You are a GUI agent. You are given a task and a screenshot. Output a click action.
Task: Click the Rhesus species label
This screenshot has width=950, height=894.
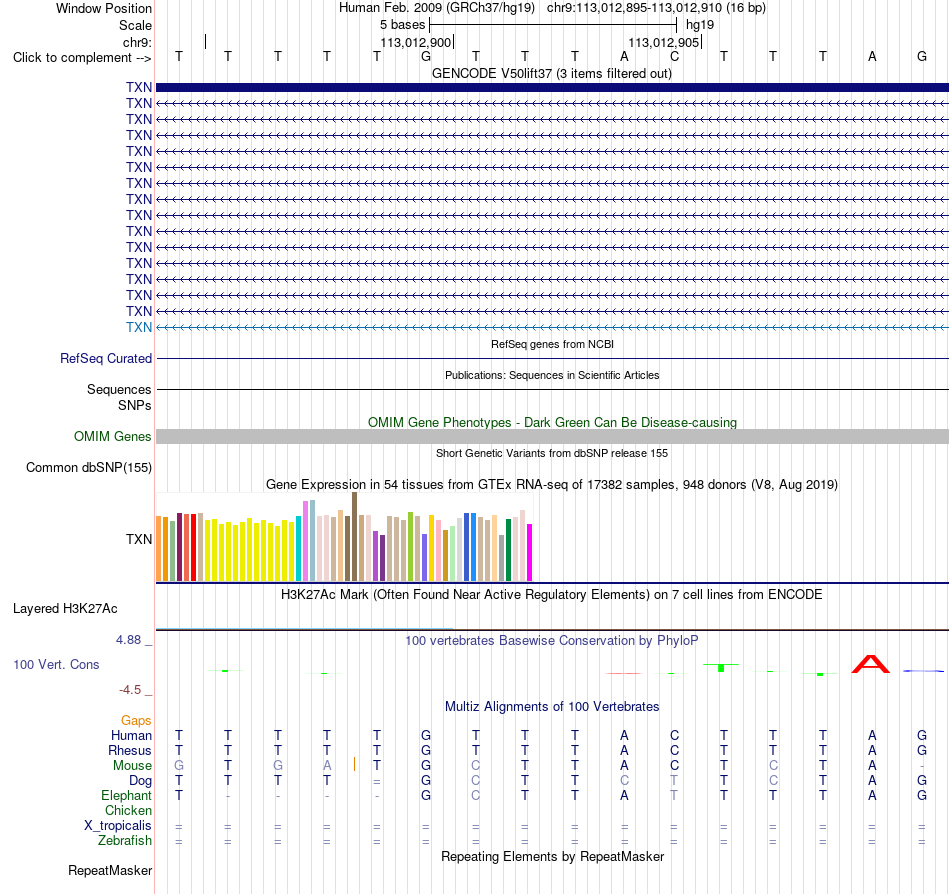click(x=129, y=750)
